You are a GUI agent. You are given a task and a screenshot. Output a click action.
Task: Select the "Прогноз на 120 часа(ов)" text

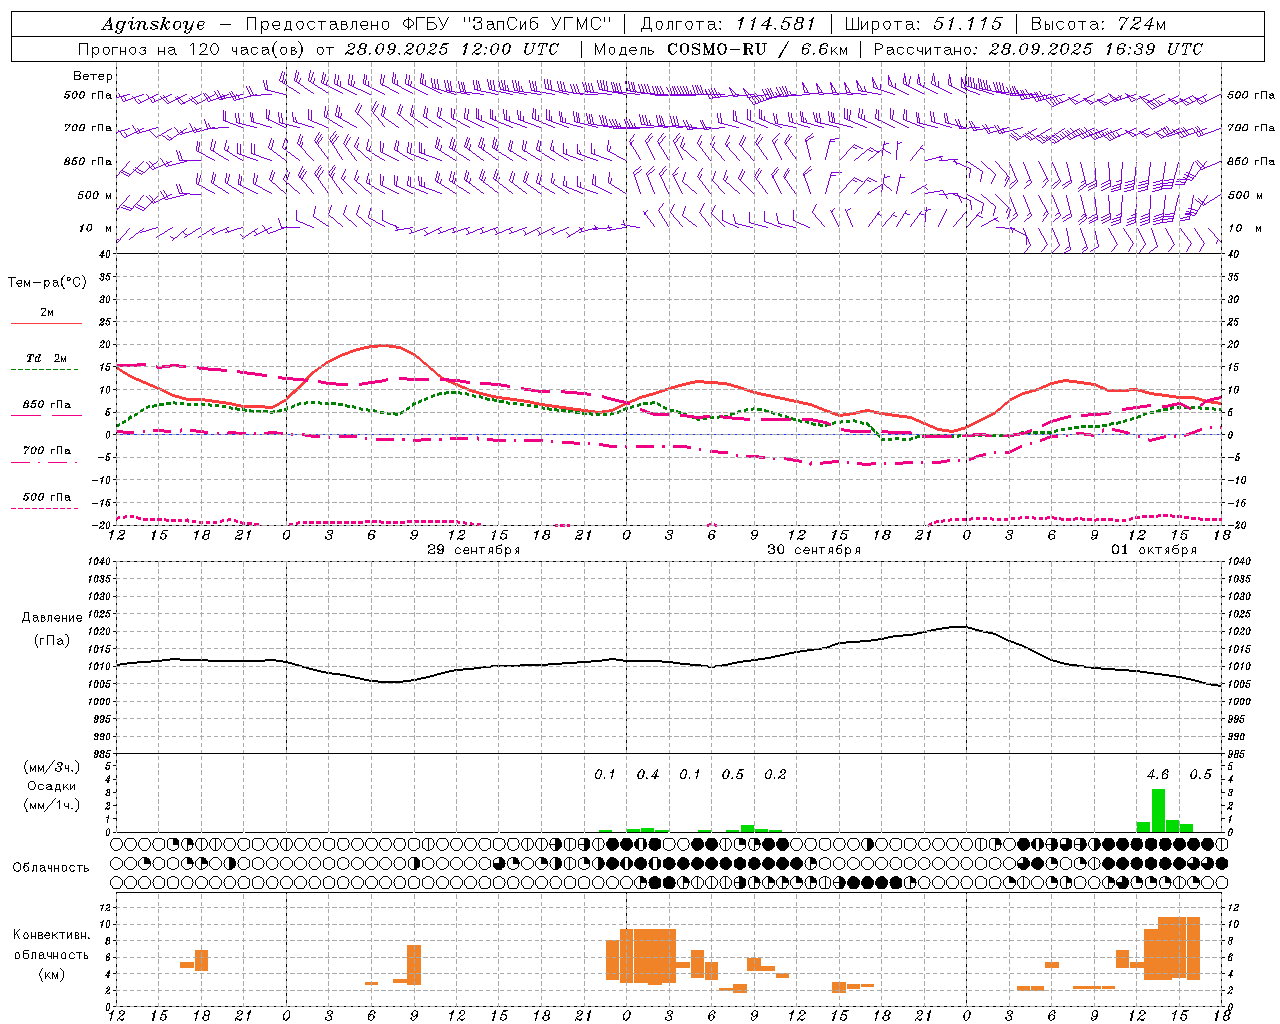tap(193, 49)
